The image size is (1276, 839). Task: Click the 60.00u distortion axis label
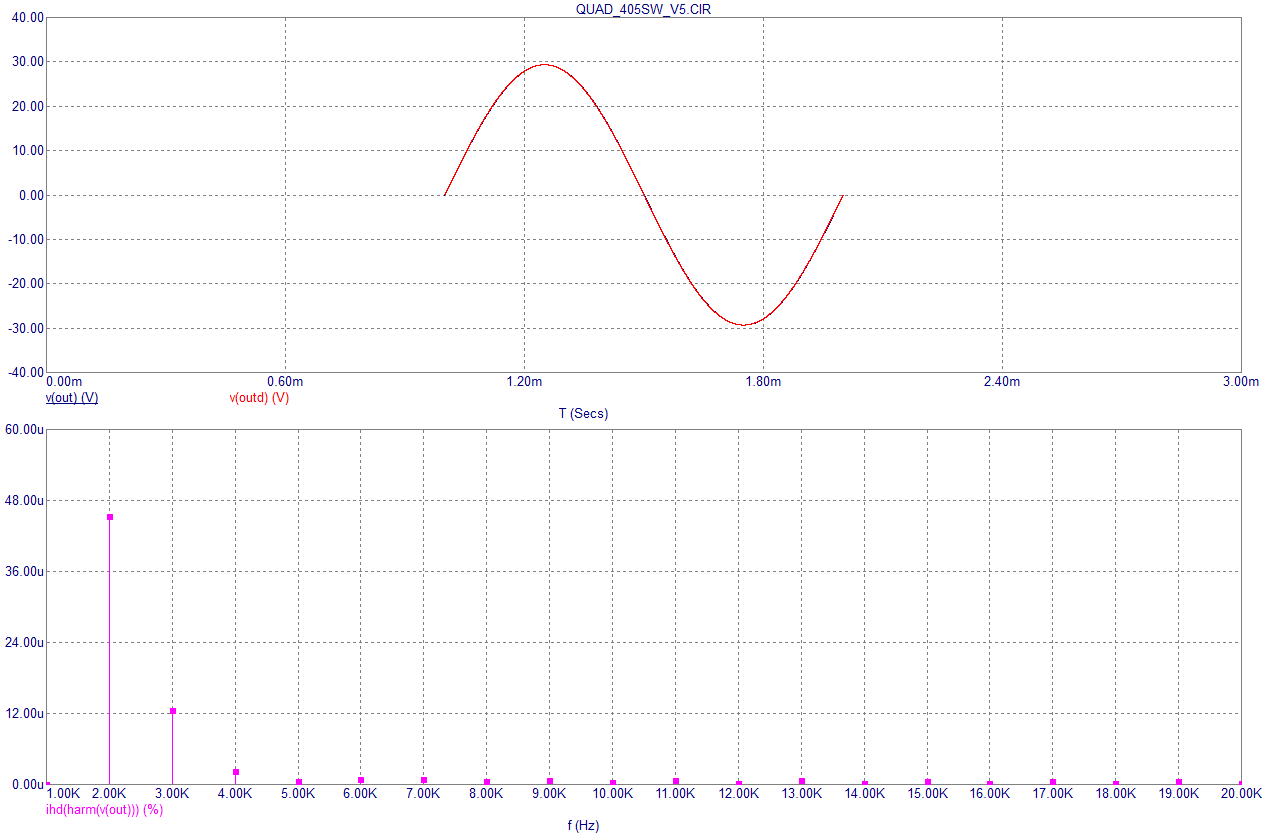point(25,429)
